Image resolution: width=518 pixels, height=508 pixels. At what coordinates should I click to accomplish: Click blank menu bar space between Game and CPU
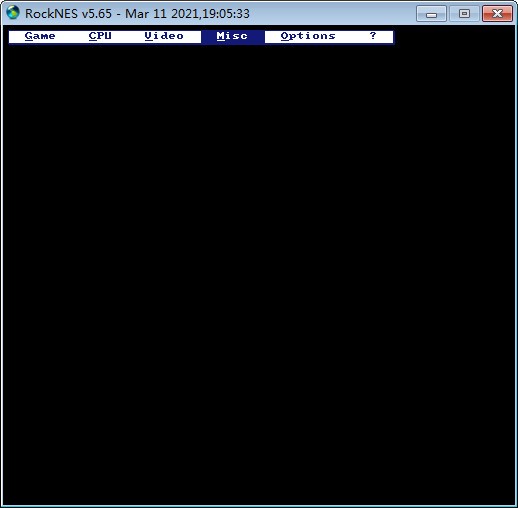click(72, 36)
